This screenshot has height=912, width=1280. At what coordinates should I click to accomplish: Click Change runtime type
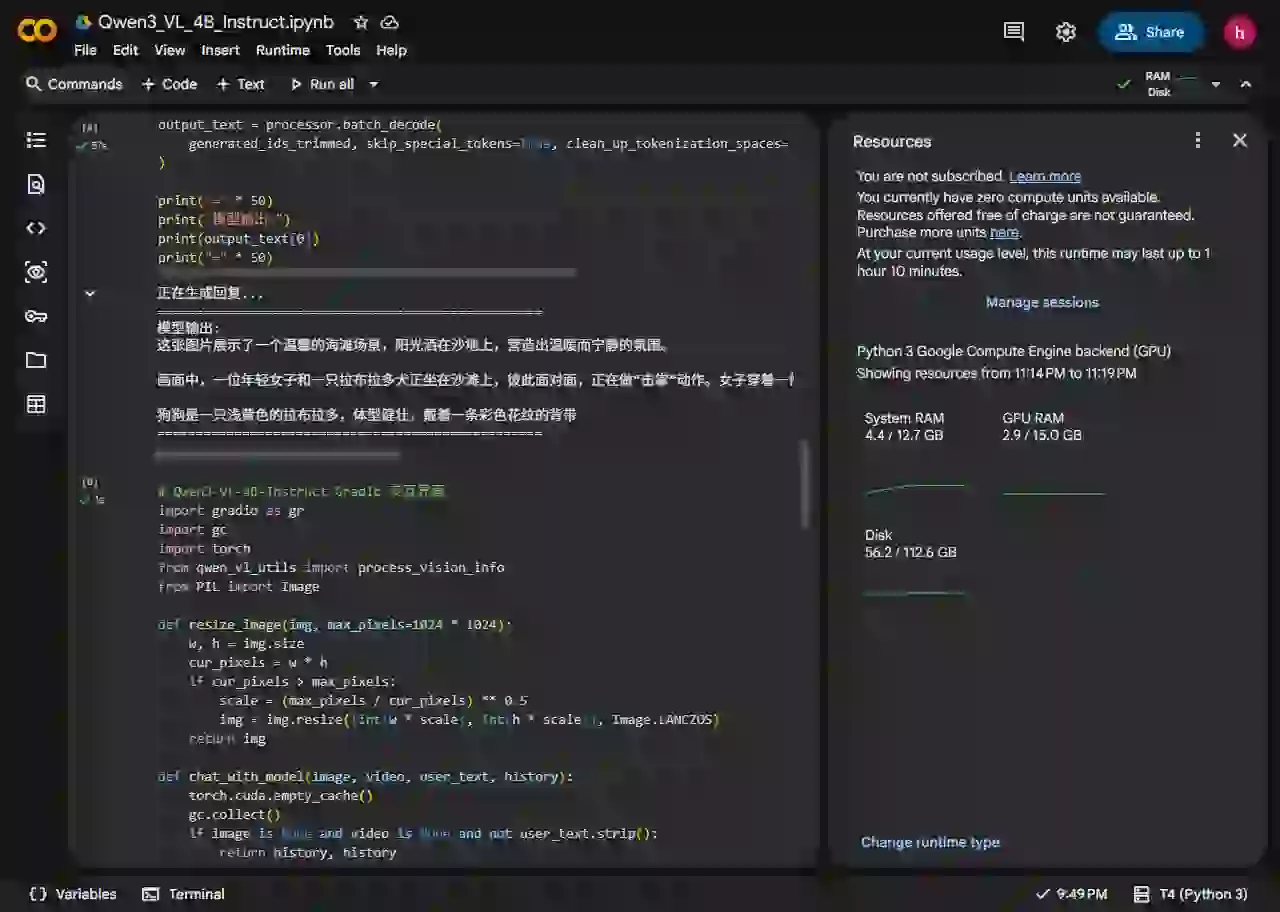pos(930,842)
